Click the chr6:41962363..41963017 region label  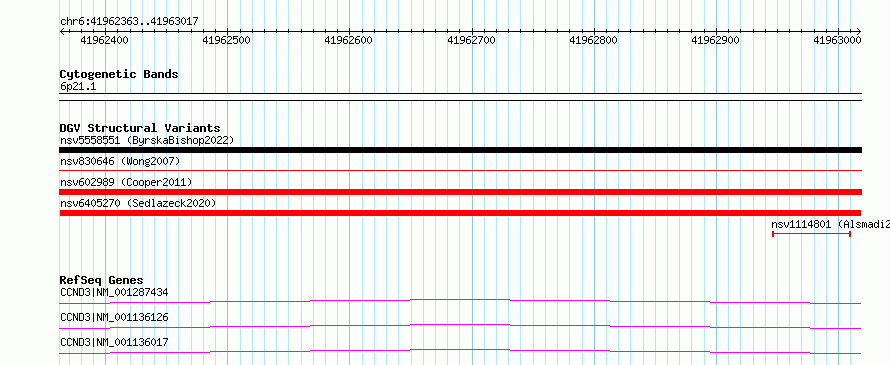click(x=129, y=22)
